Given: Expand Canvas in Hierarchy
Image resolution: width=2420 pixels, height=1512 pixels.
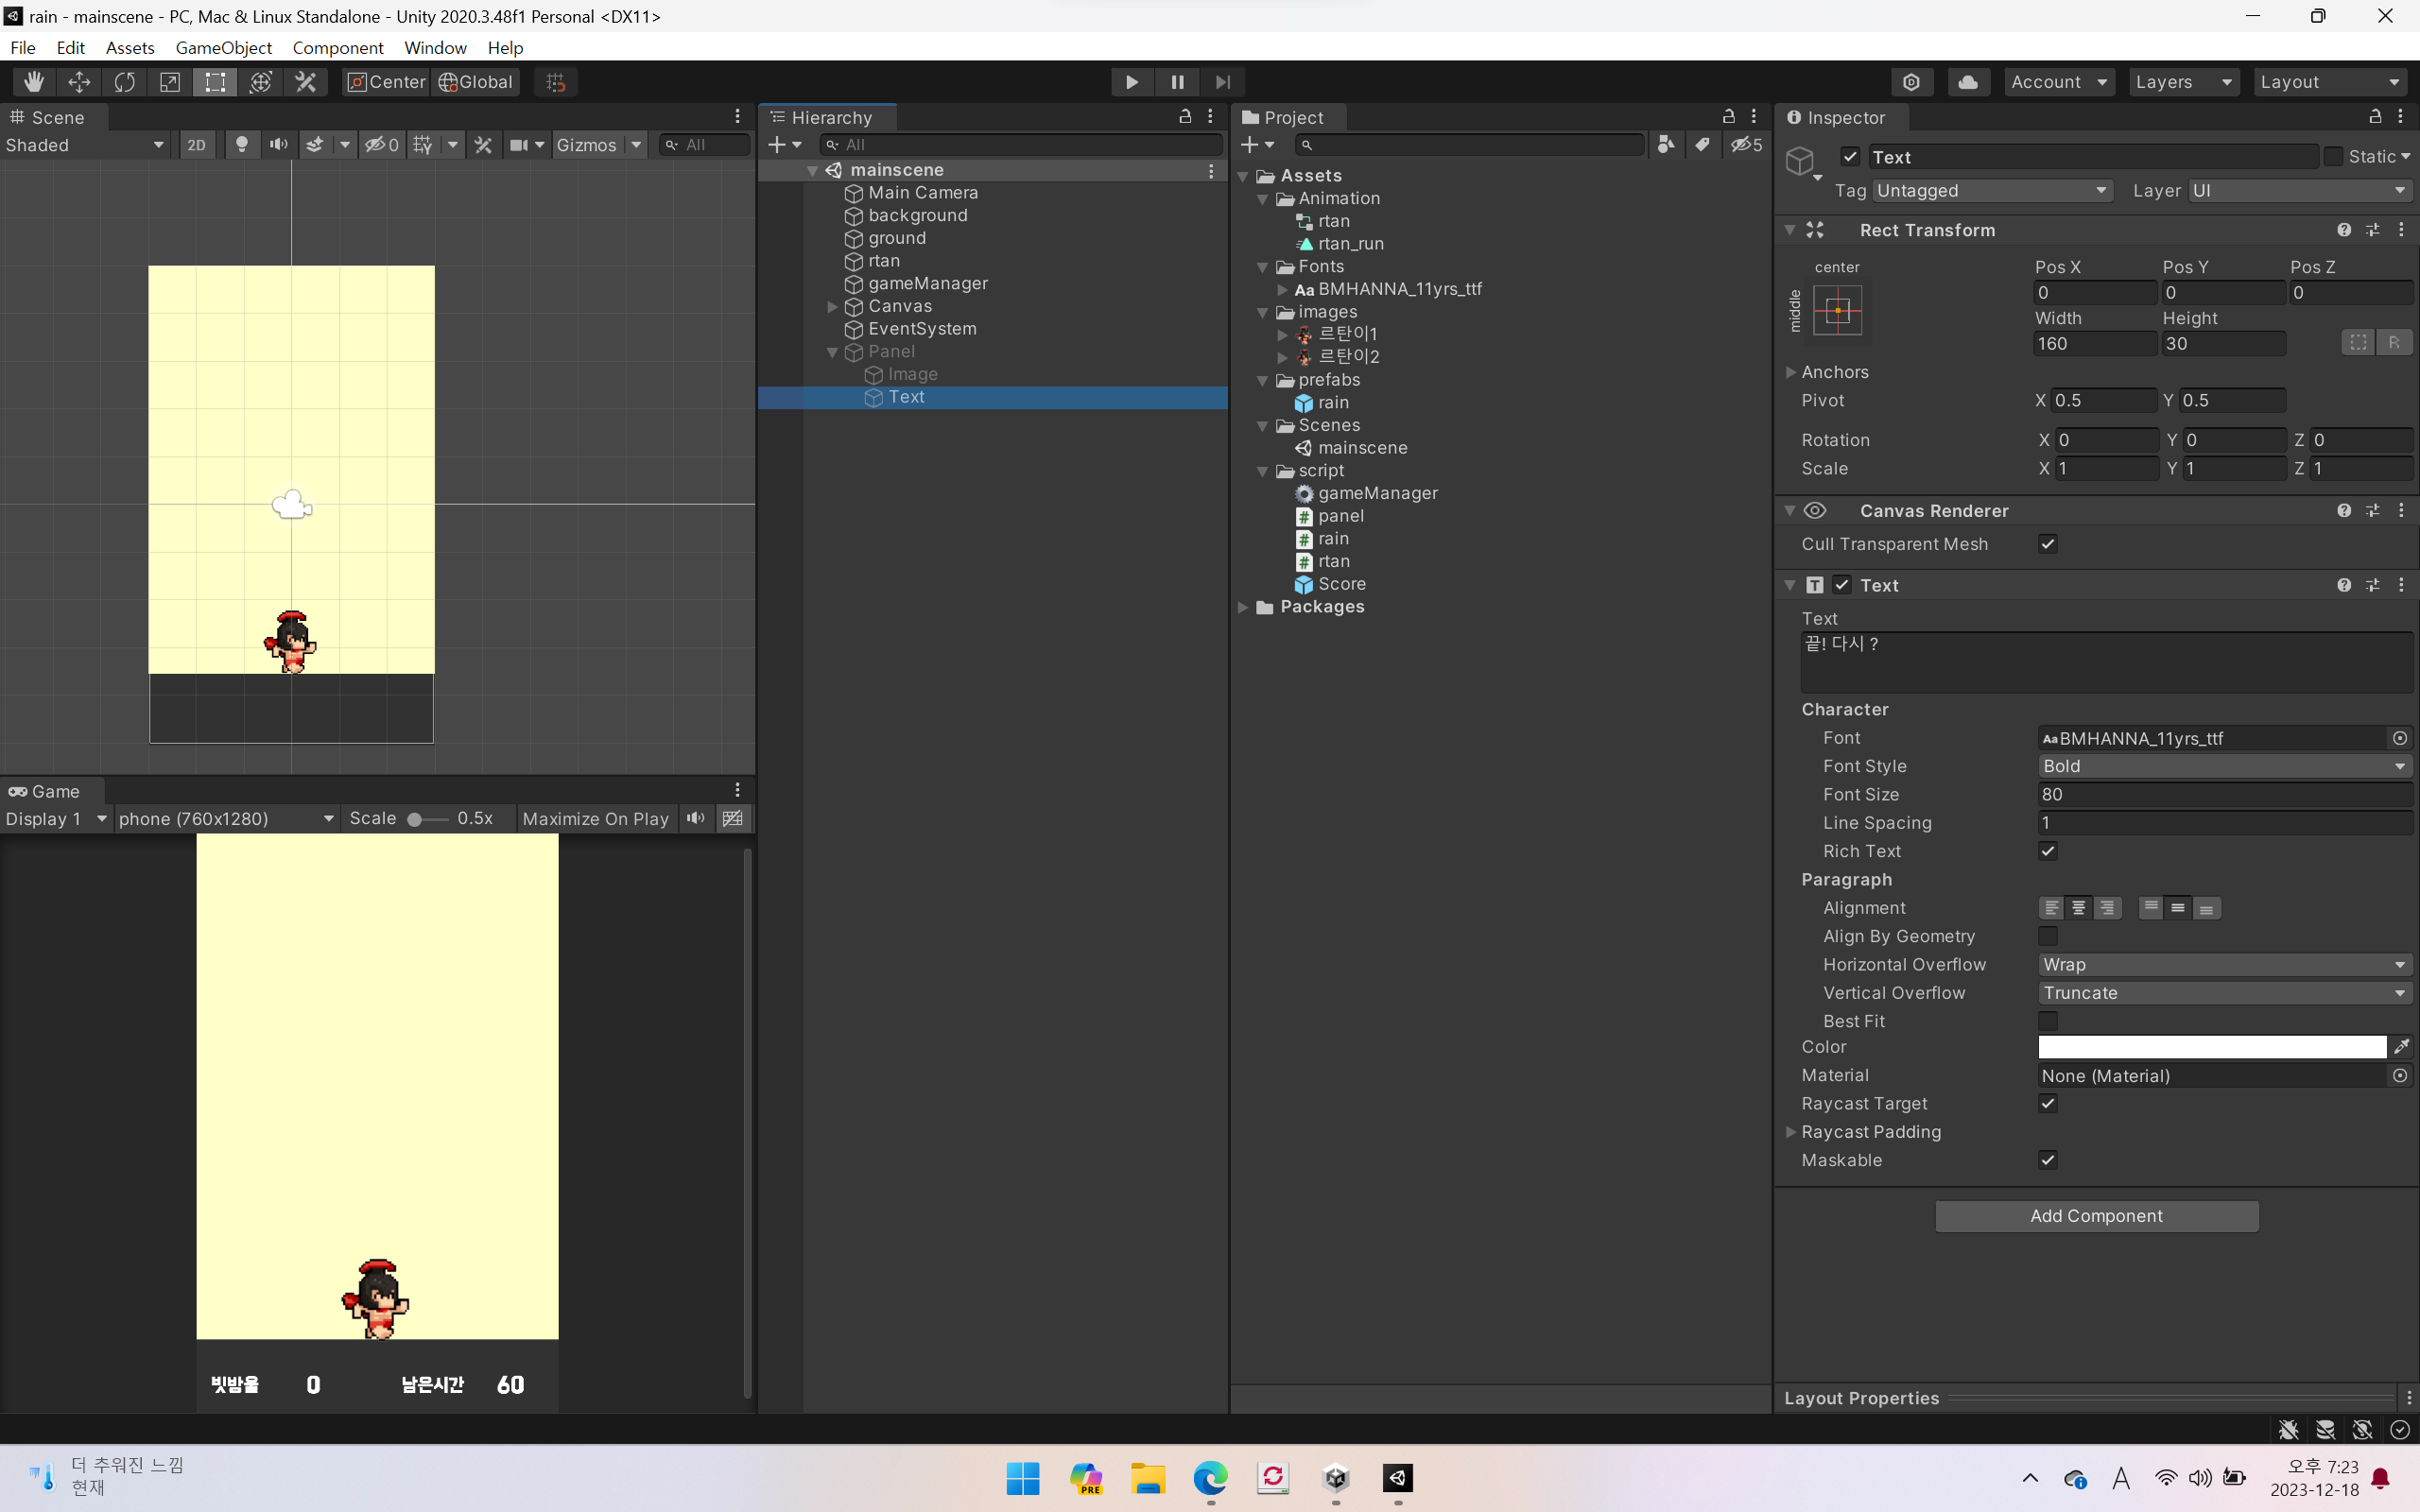Looking at the screenshot, I should (x=832, y=306).
